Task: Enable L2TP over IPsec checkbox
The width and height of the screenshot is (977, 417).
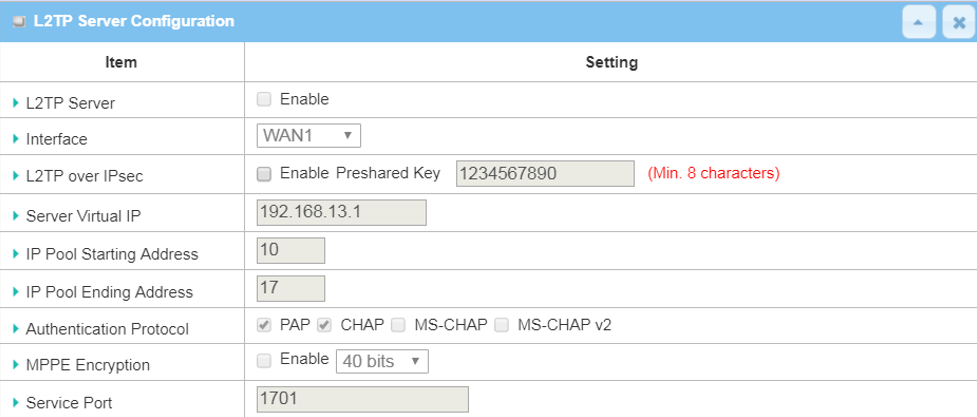Action: [x=264, y=174]
